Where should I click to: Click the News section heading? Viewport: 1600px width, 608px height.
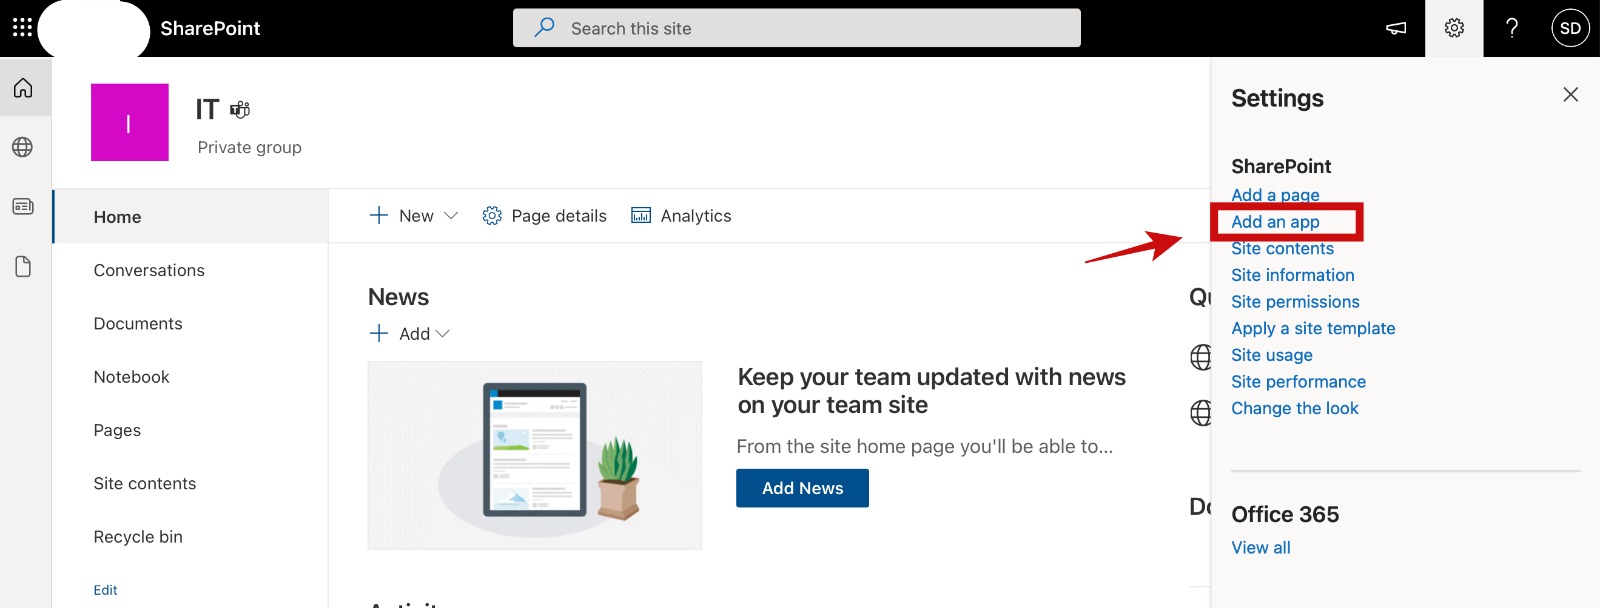tap(398, 297)
